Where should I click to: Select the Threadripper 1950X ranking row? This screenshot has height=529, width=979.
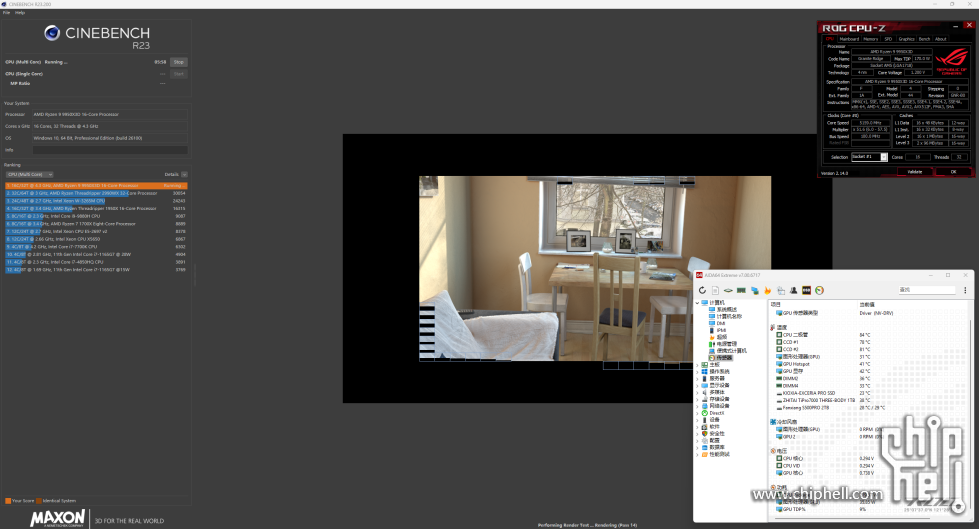[x=96, y=208]
